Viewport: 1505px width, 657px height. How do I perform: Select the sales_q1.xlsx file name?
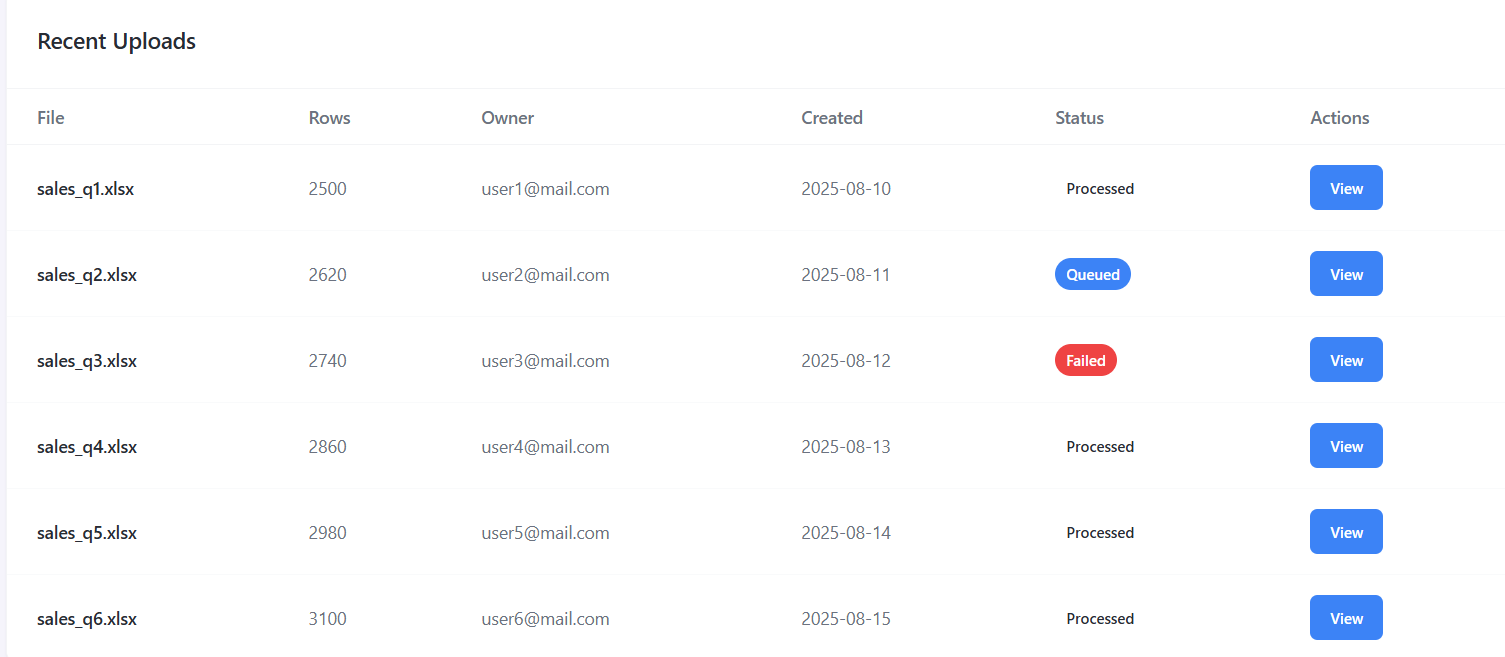(x=85, y=189)
